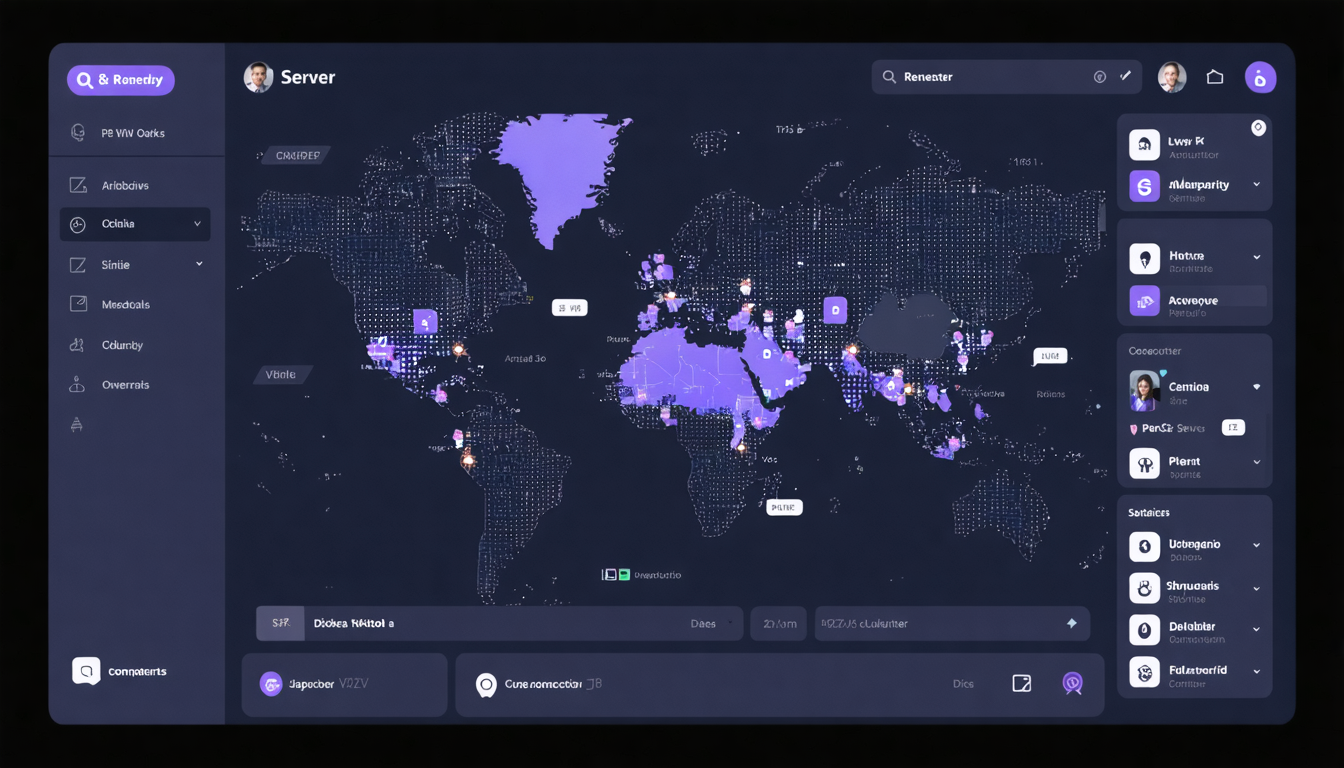Click the "Dics" link near bottom input
The image size is (1344, 768).
[963, 684]
